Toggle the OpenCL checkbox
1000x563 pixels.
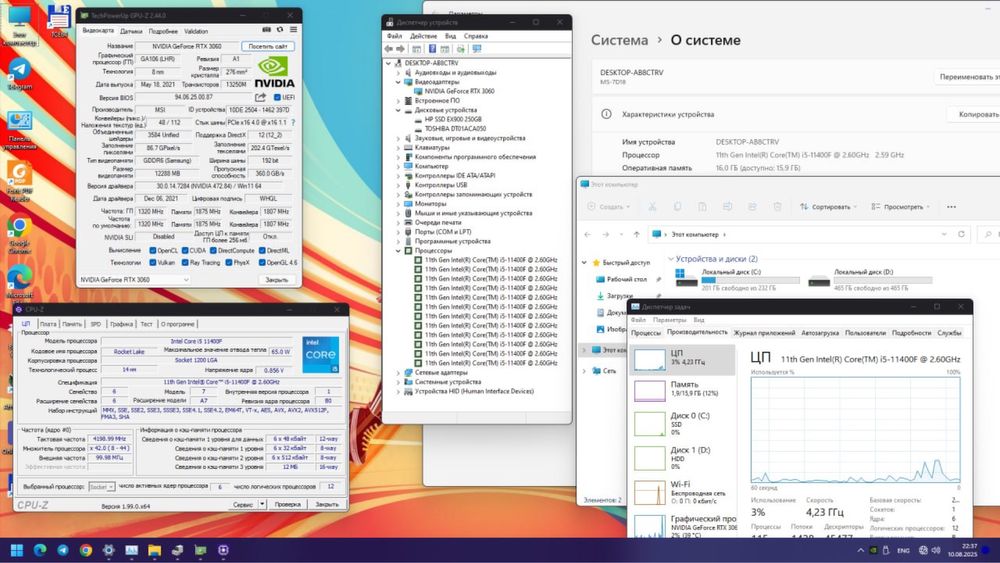tap(152, 251)
